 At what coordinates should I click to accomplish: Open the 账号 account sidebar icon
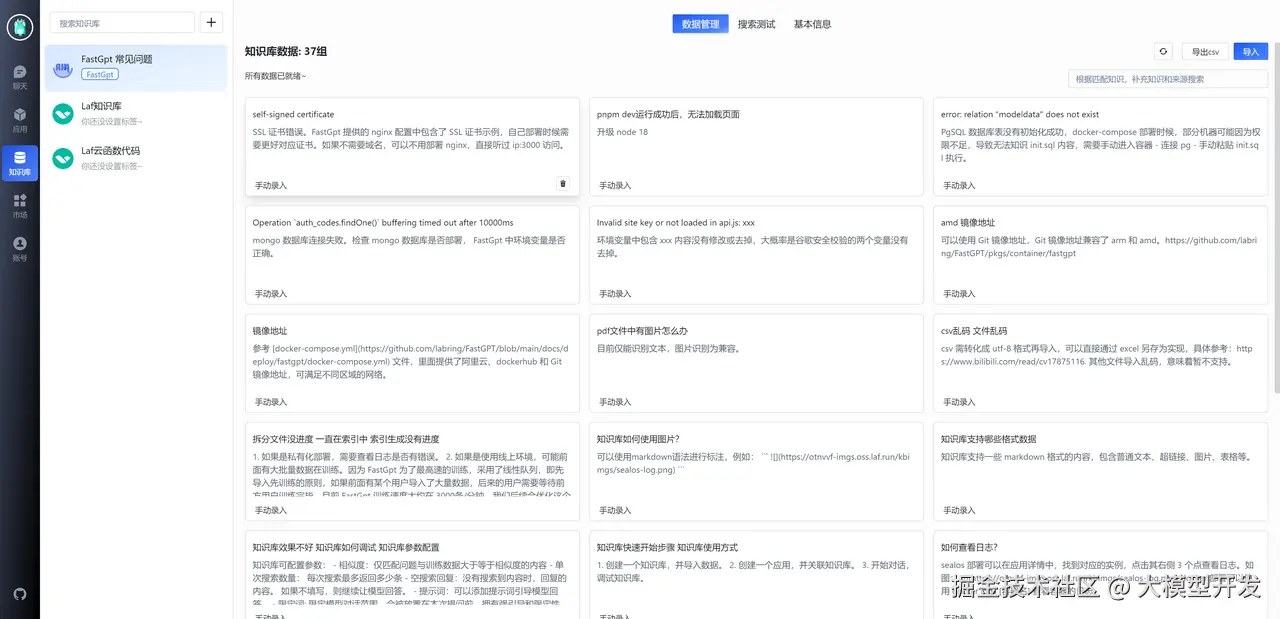pos(20,249)
